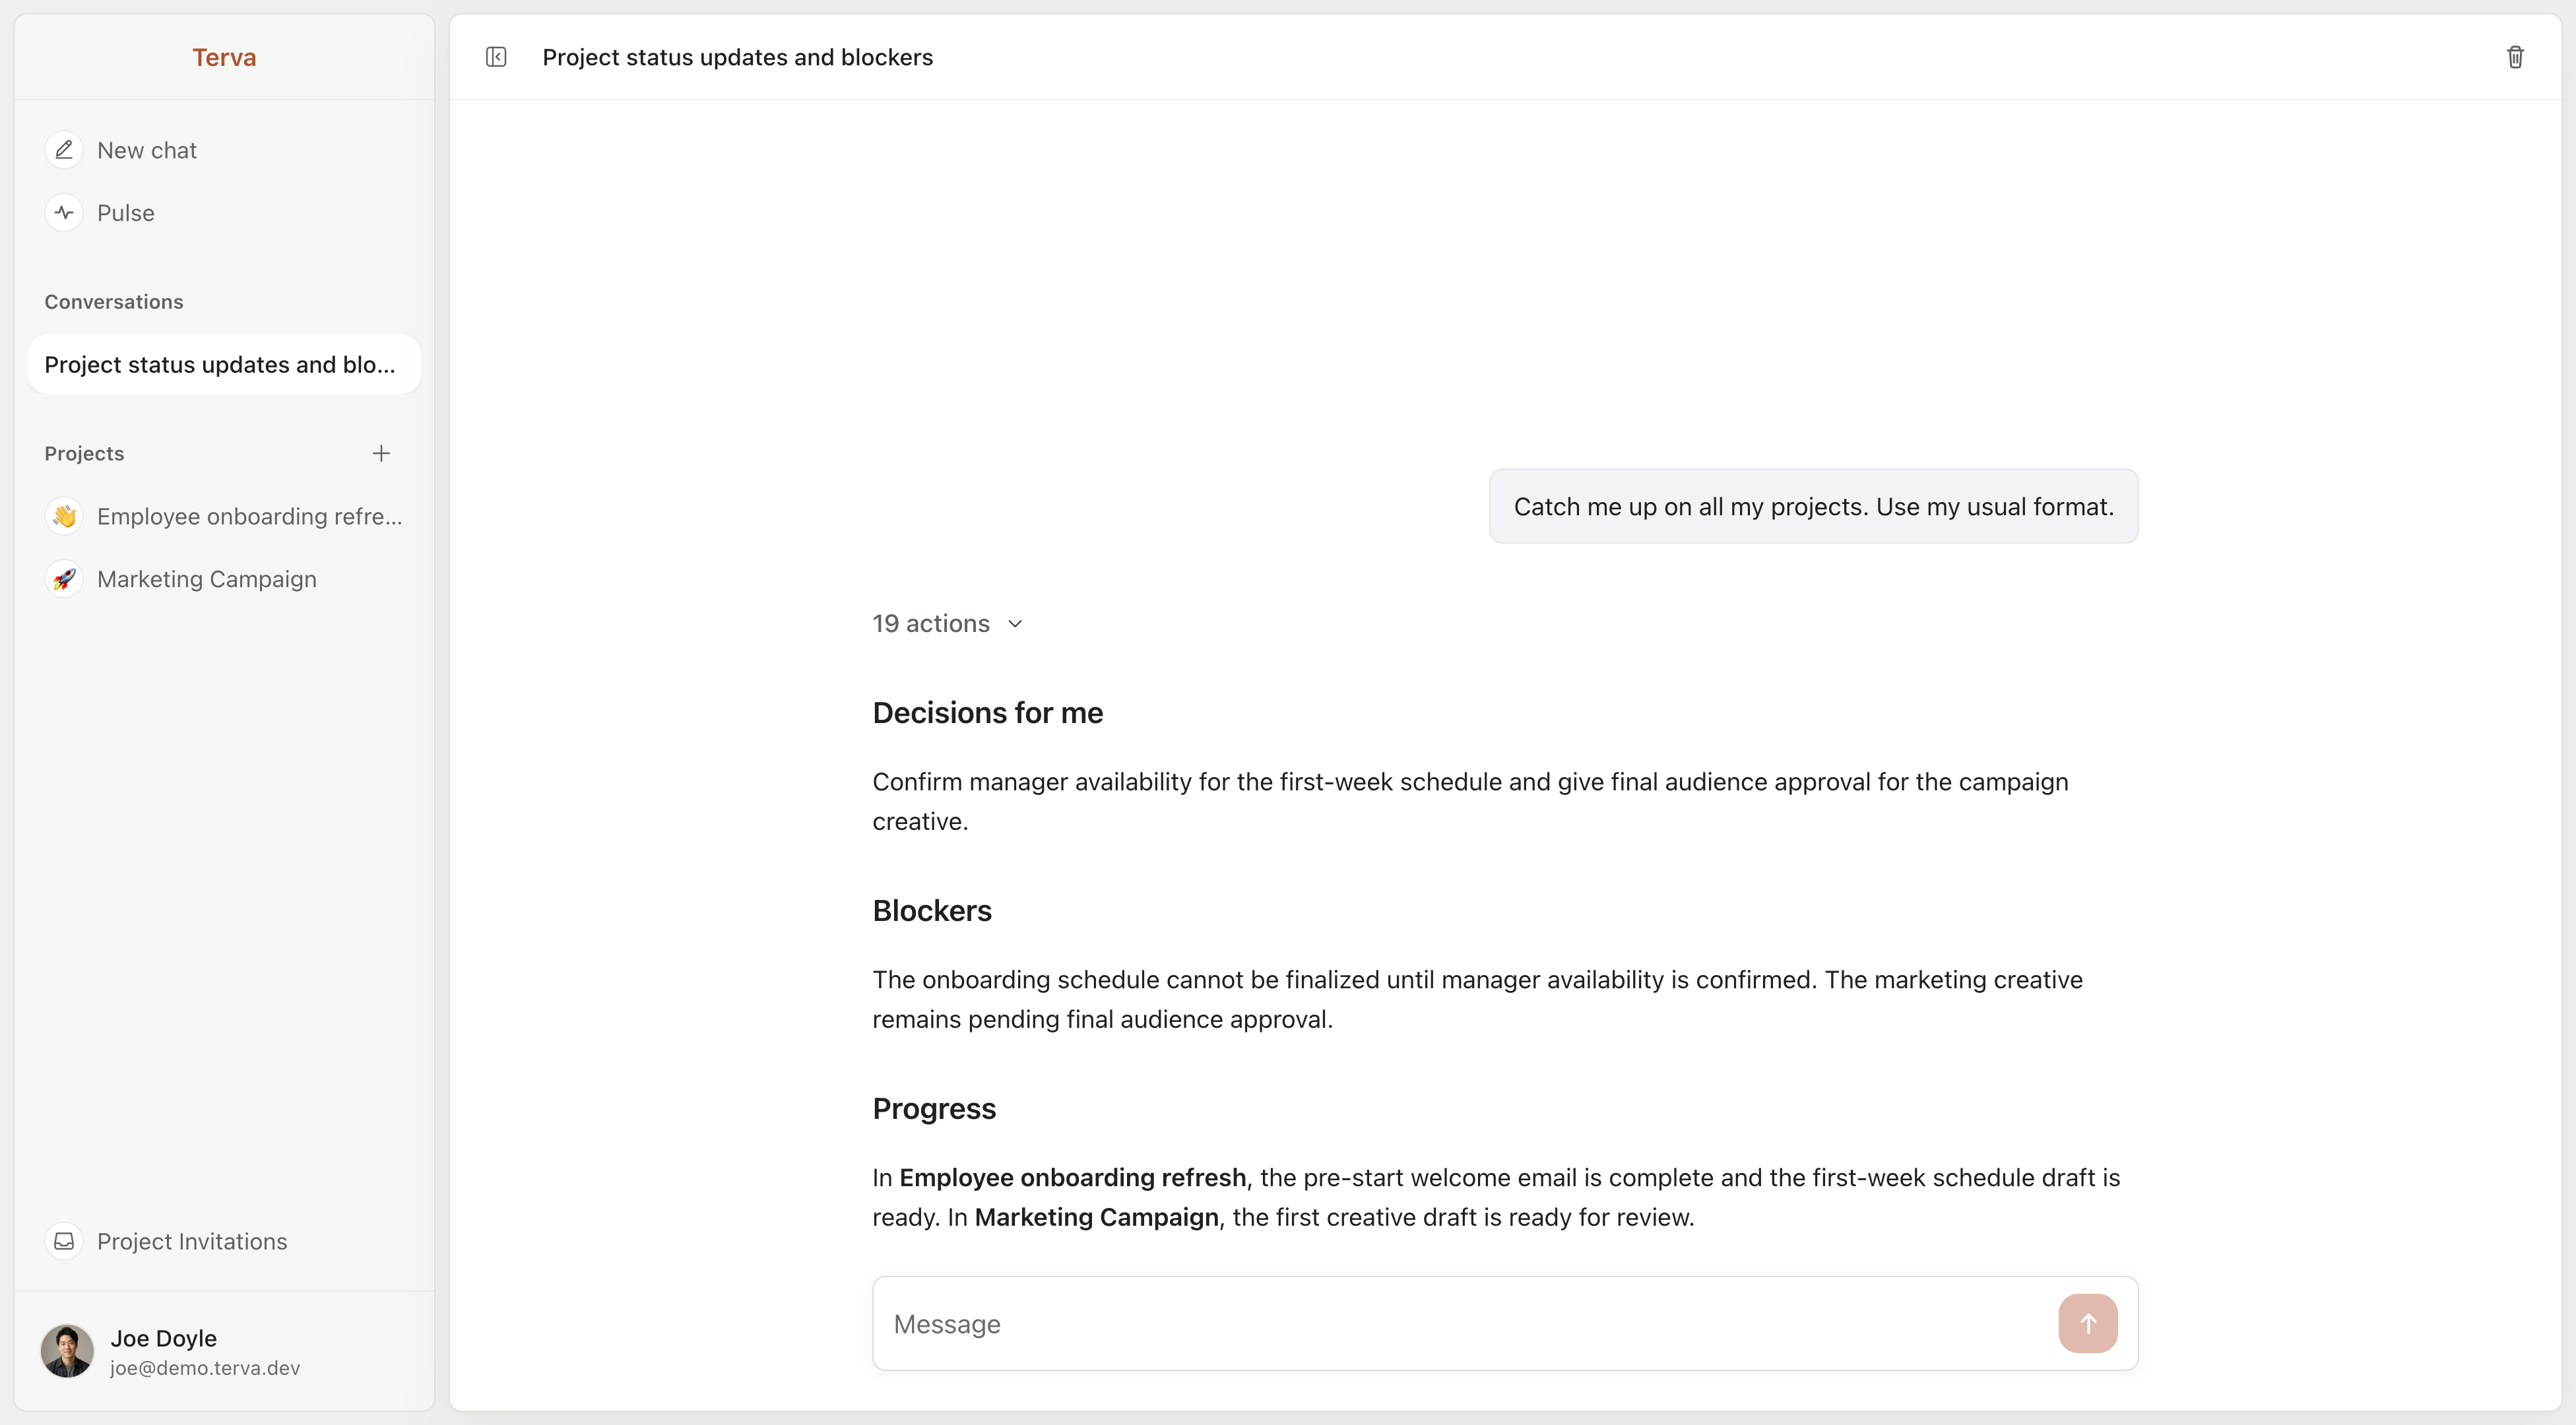Viewport: 2576px width, 1425px height.
Task: Expand the 19 actions disclosure
Action: tap(947, 623)
